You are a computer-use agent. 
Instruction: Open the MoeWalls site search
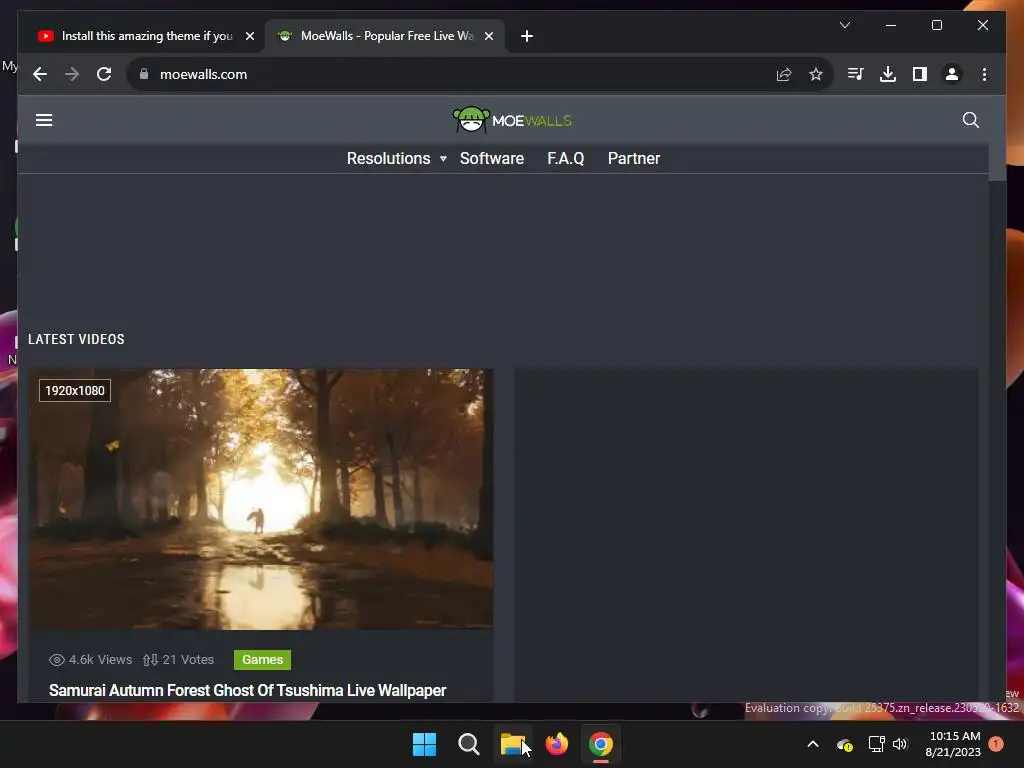tap(970, 120)
